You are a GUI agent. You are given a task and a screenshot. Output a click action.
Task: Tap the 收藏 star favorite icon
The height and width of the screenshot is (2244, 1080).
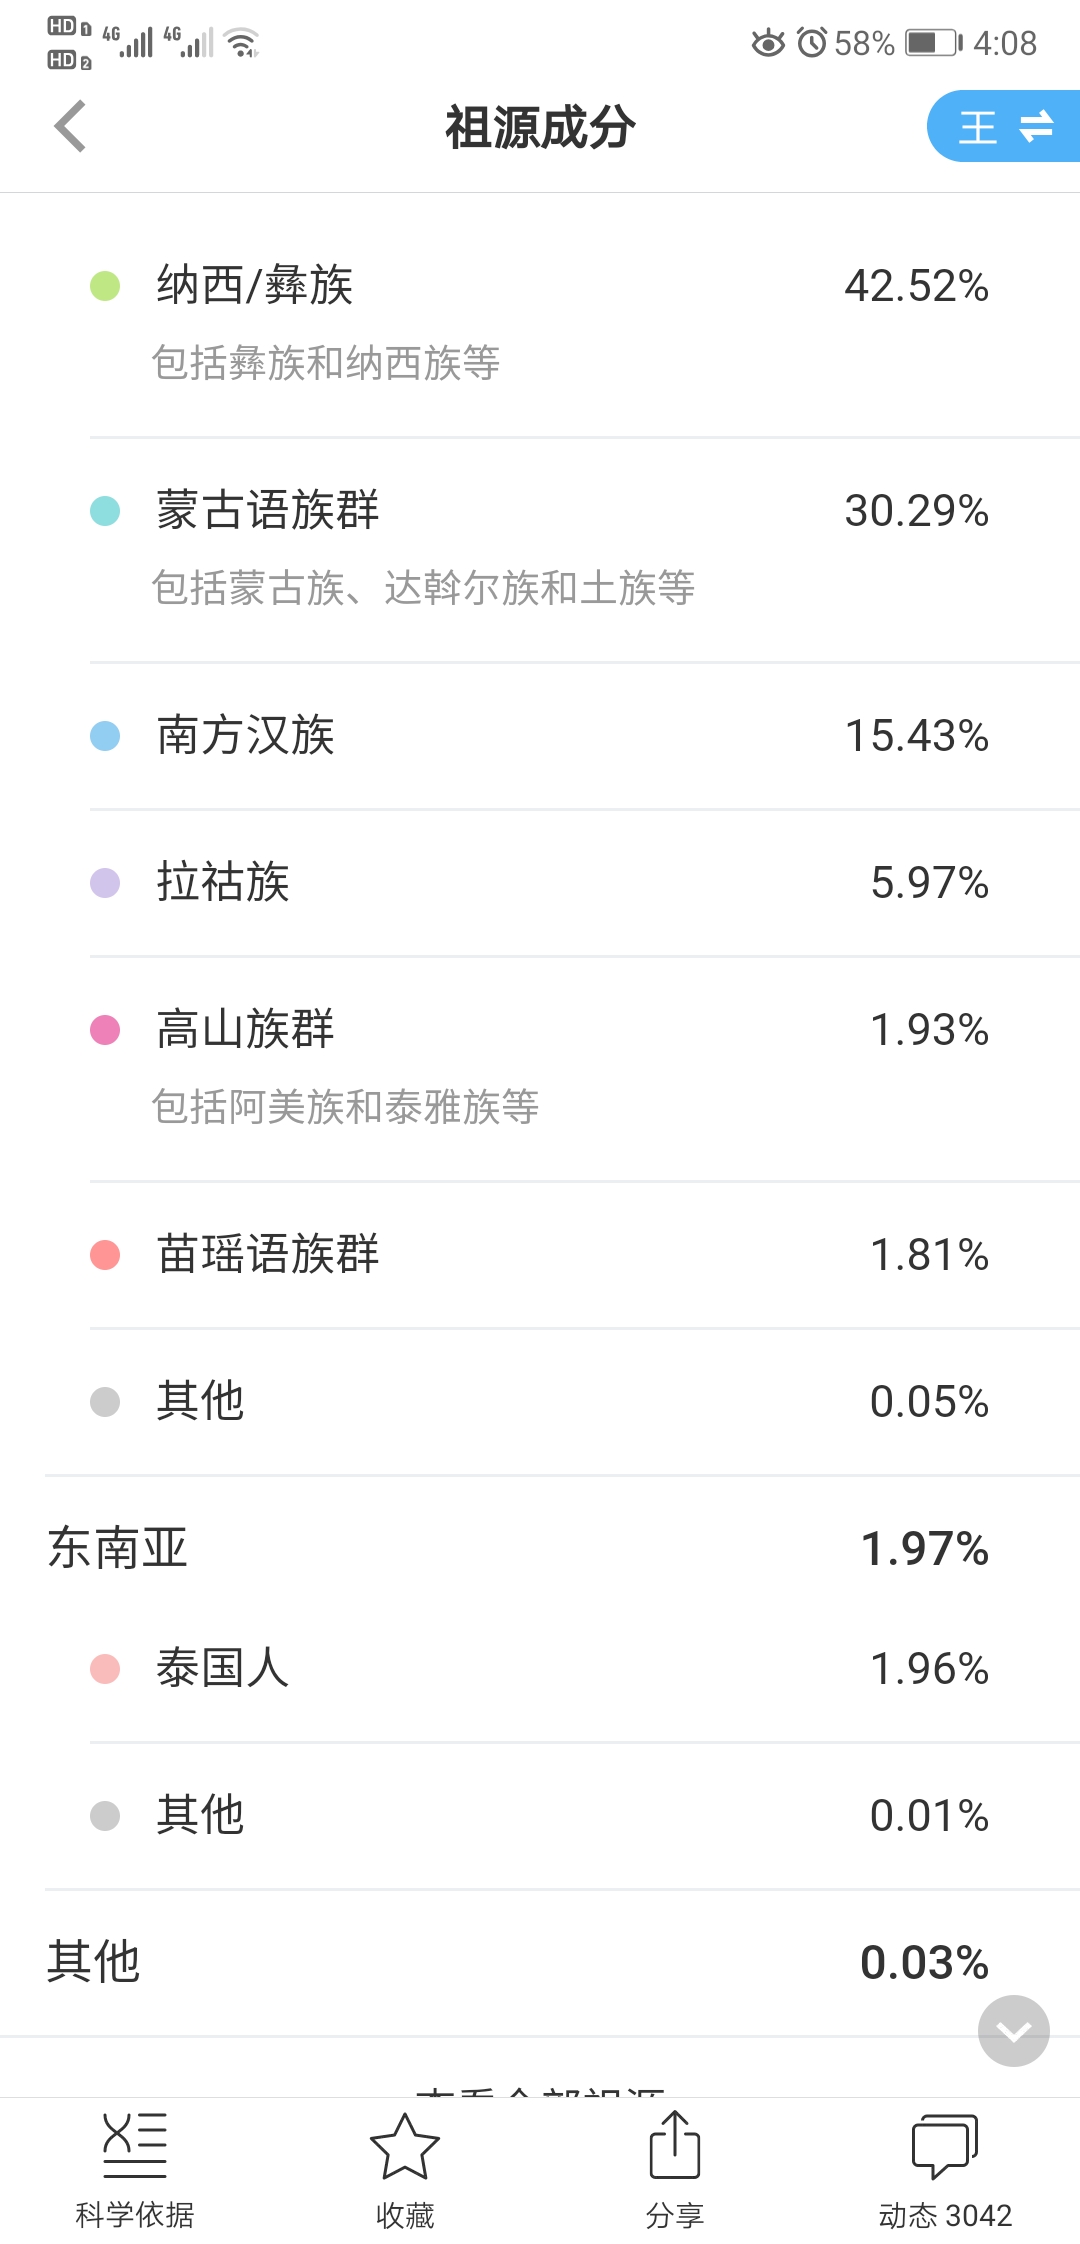coord(405,2147)
